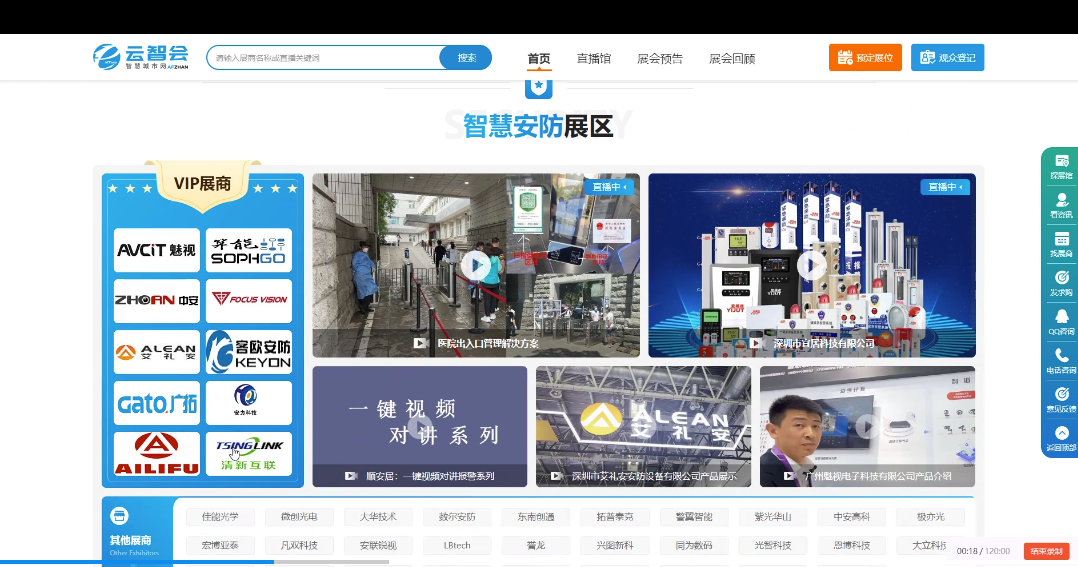The width and height of the screenshot is (1078, 567).
Task: Open the 展会预告 tab
Action: [660, 58]
